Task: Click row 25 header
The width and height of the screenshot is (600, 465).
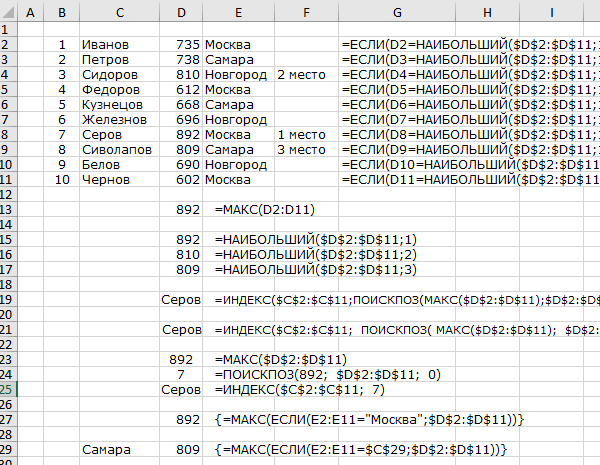Action: click(x=10, y=389)
